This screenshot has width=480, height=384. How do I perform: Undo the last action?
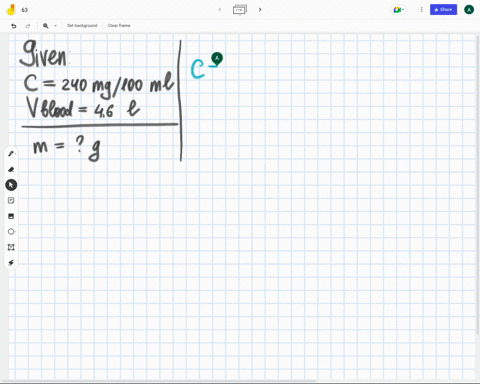[x=14, y=26]
